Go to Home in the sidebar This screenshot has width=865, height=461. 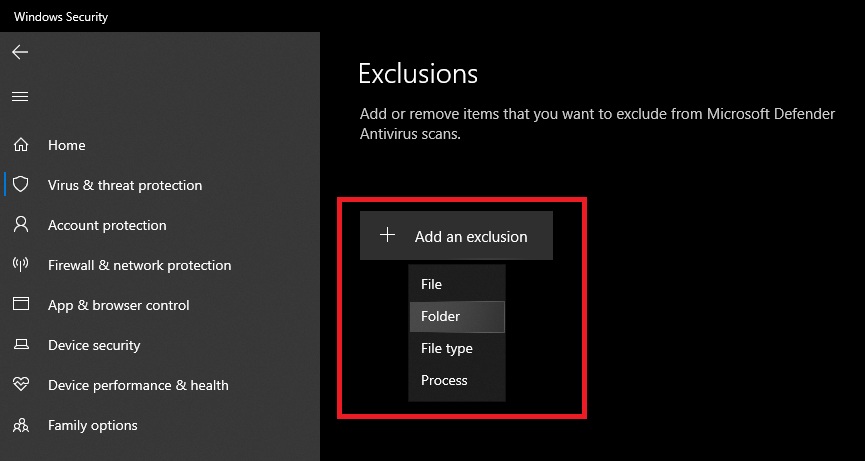(x=67, y=145)
